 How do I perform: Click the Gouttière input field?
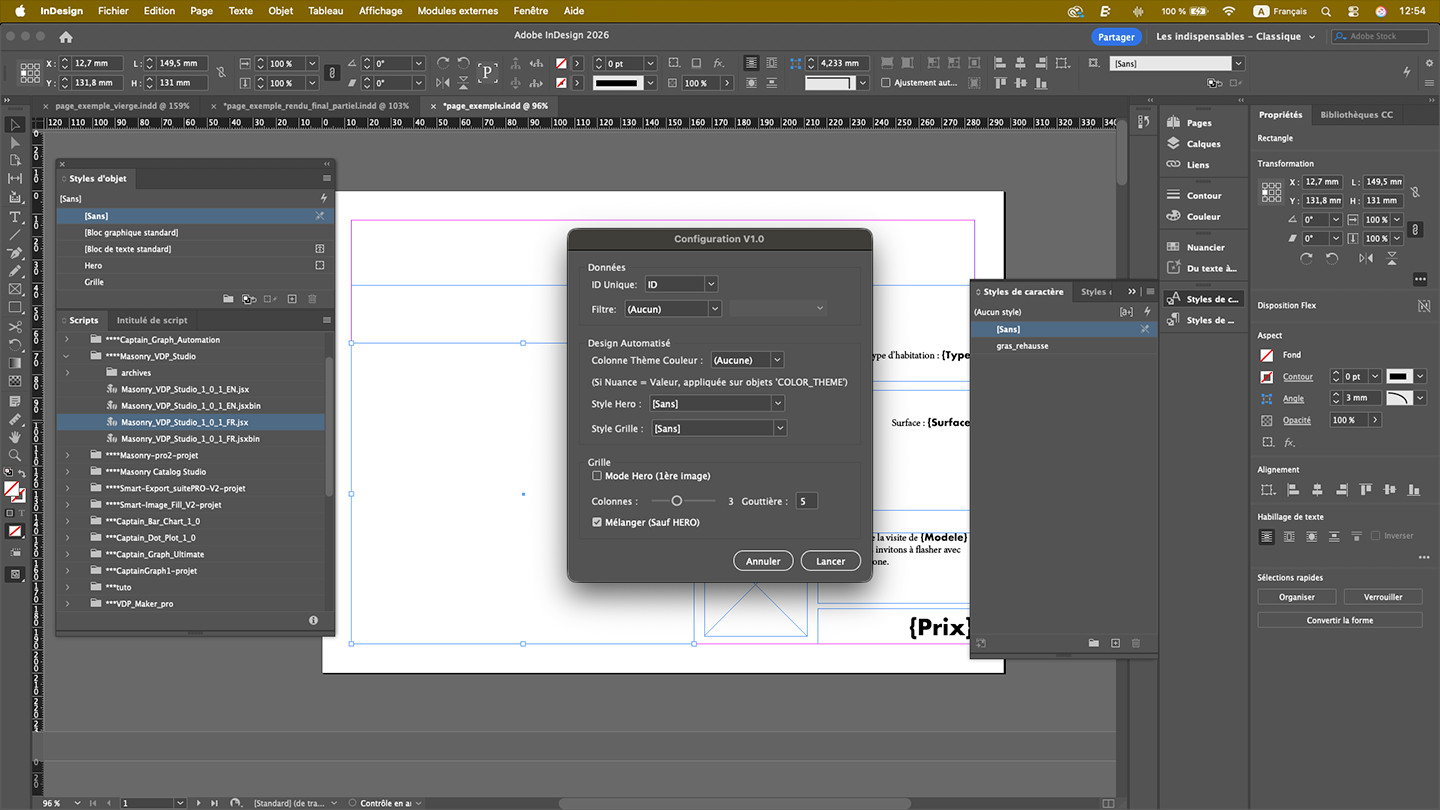coord(806,501)
